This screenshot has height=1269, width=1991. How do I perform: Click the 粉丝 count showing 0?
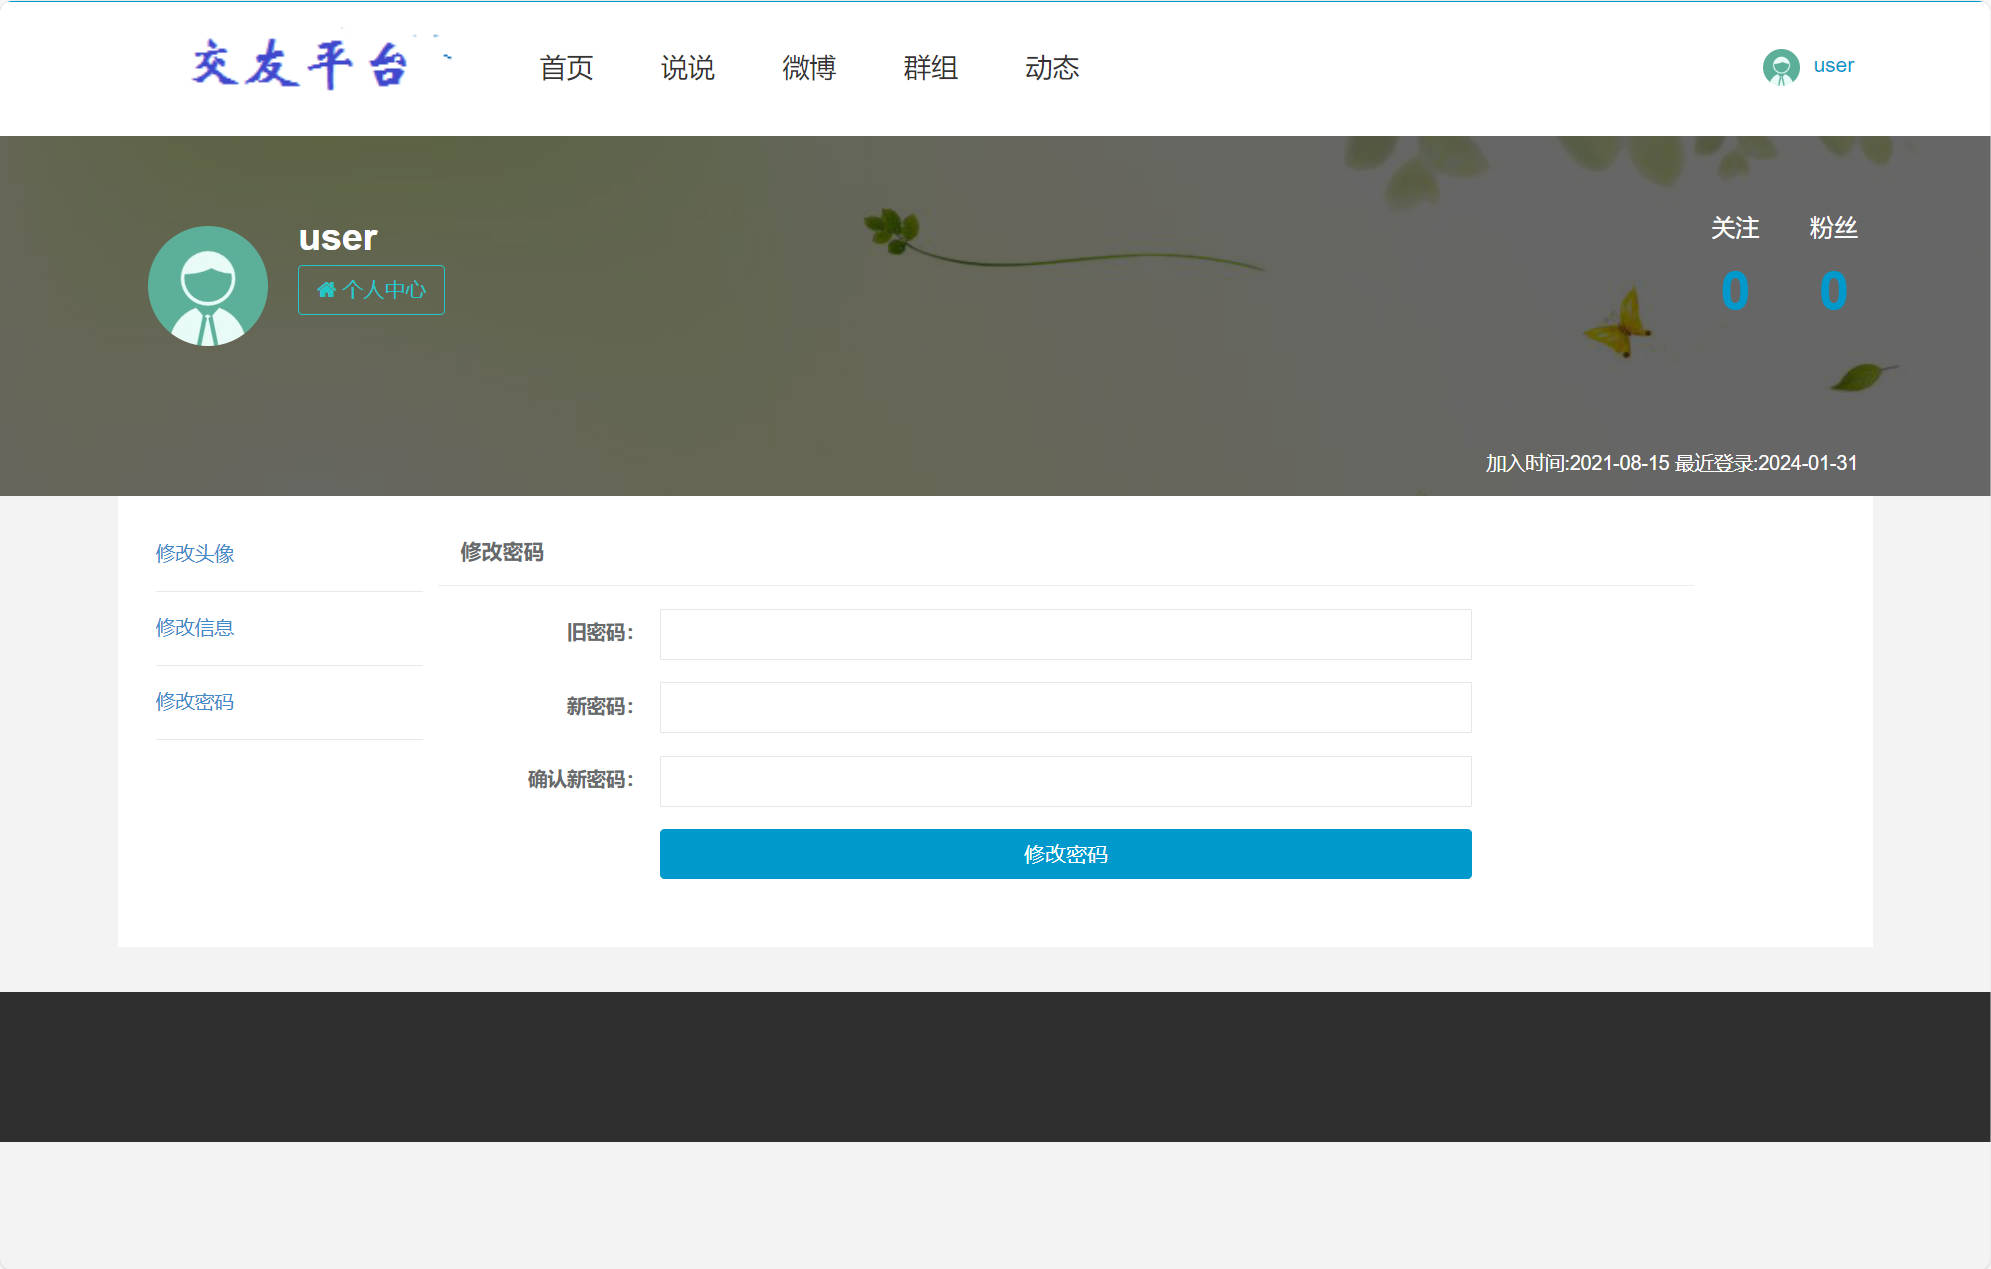[1831, 290]
